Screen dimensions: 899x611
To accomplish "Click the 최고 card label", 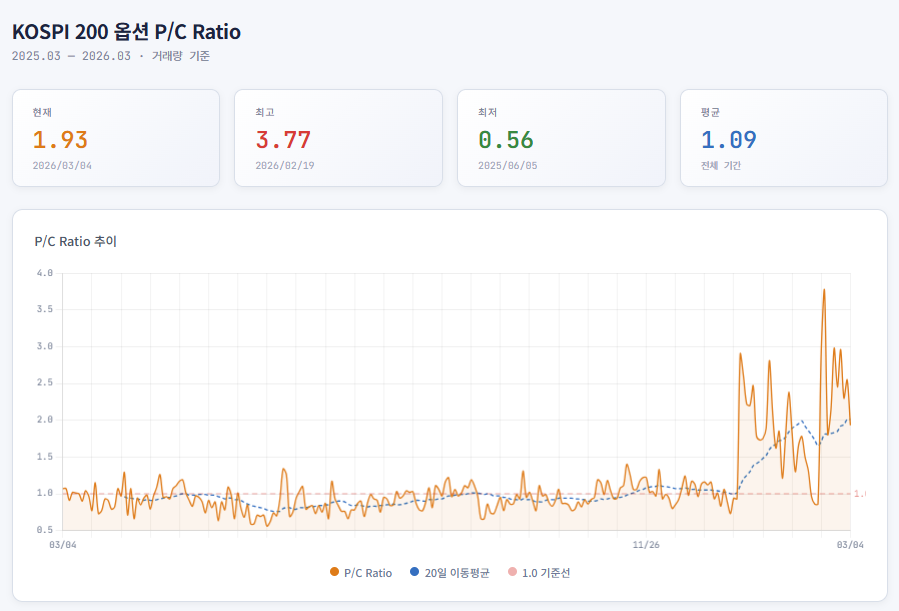I will click(x=265, y=112).
